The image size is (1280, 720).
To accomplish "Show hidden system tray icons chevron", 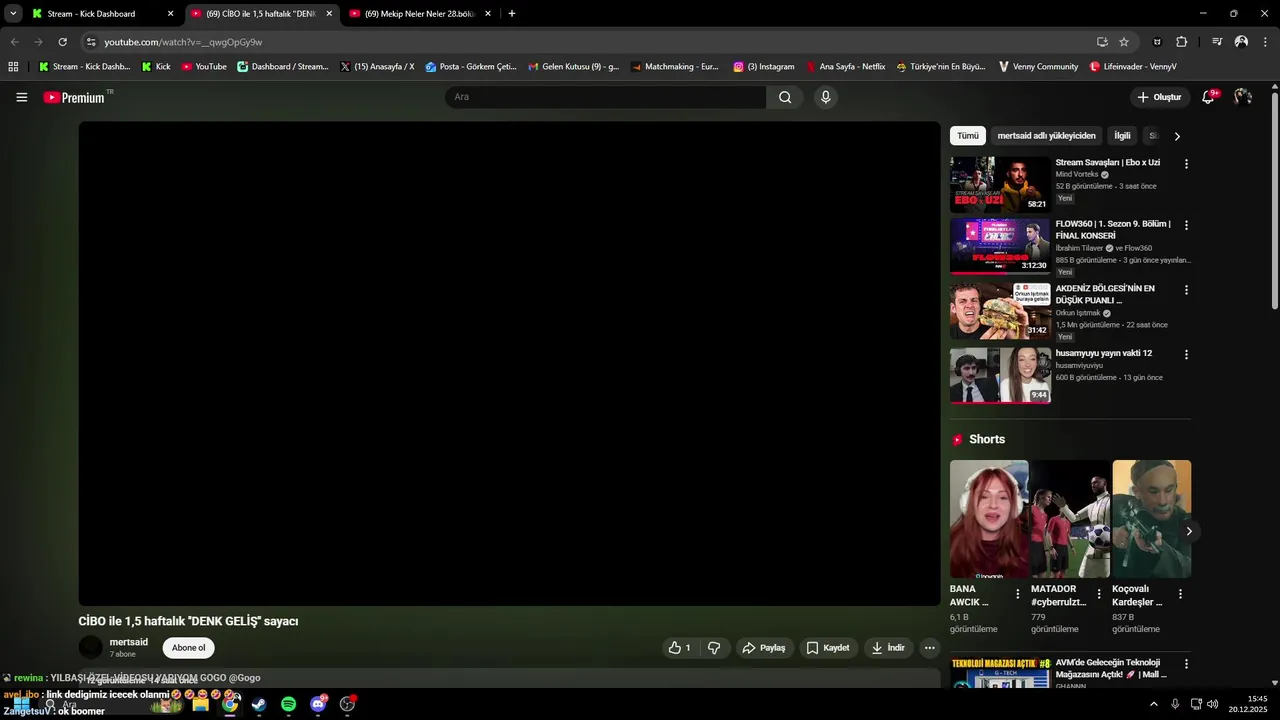I will pos(1154,704).
